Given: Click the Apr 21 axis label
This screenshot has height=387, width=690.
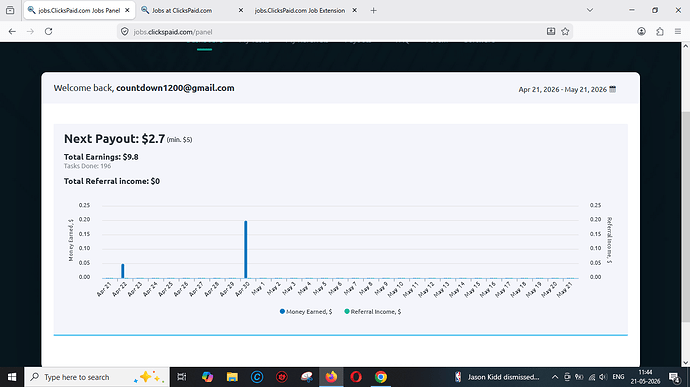Looking at the screenshot, I should pyautogui.click(x=103, y=290).
